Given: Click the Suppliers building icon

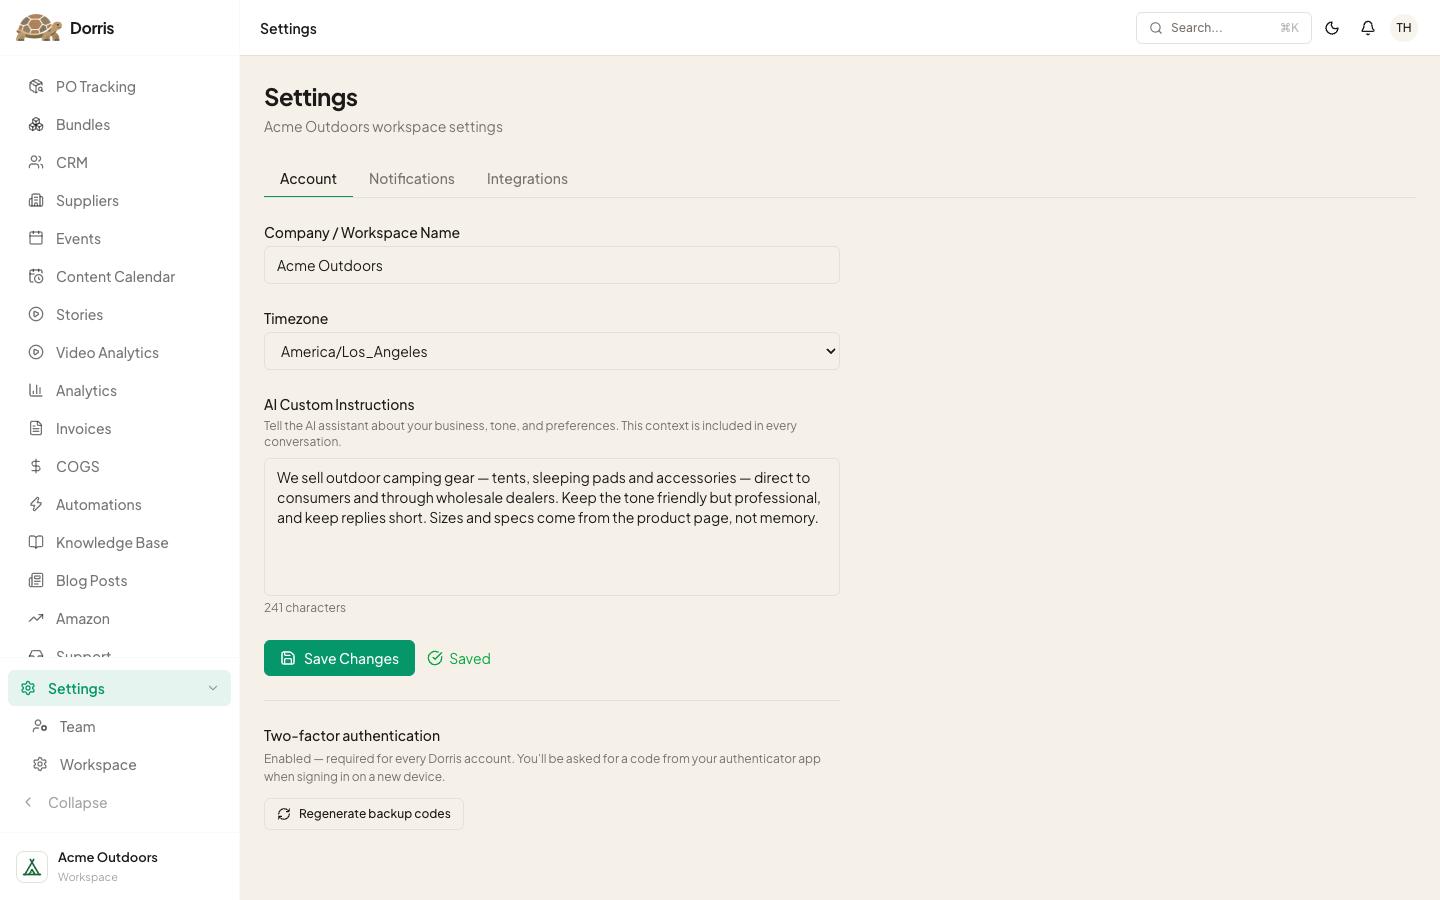Looking at the screenshot, I should click(x=36, y=201).
